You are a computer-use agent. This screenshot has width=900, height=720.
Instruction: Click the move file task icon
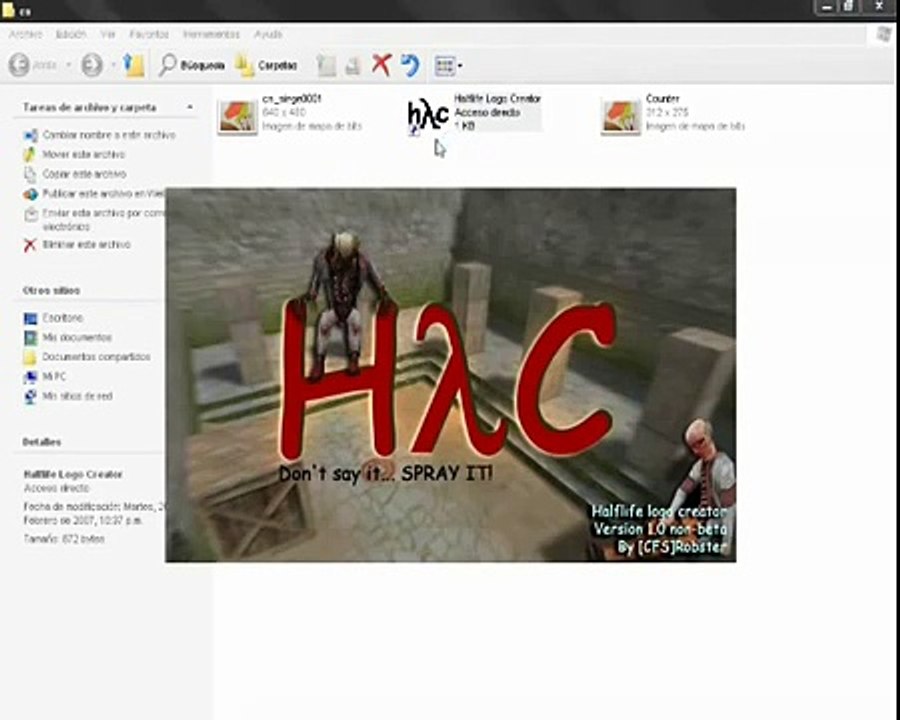(30, 154)
